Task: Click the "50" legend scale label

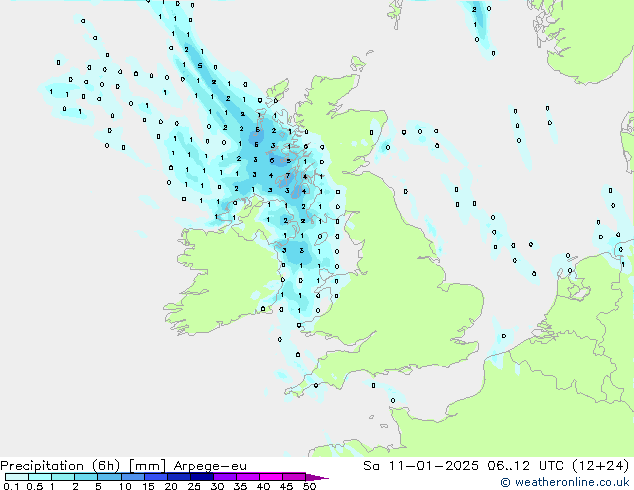Action: (x=309, y=486)
